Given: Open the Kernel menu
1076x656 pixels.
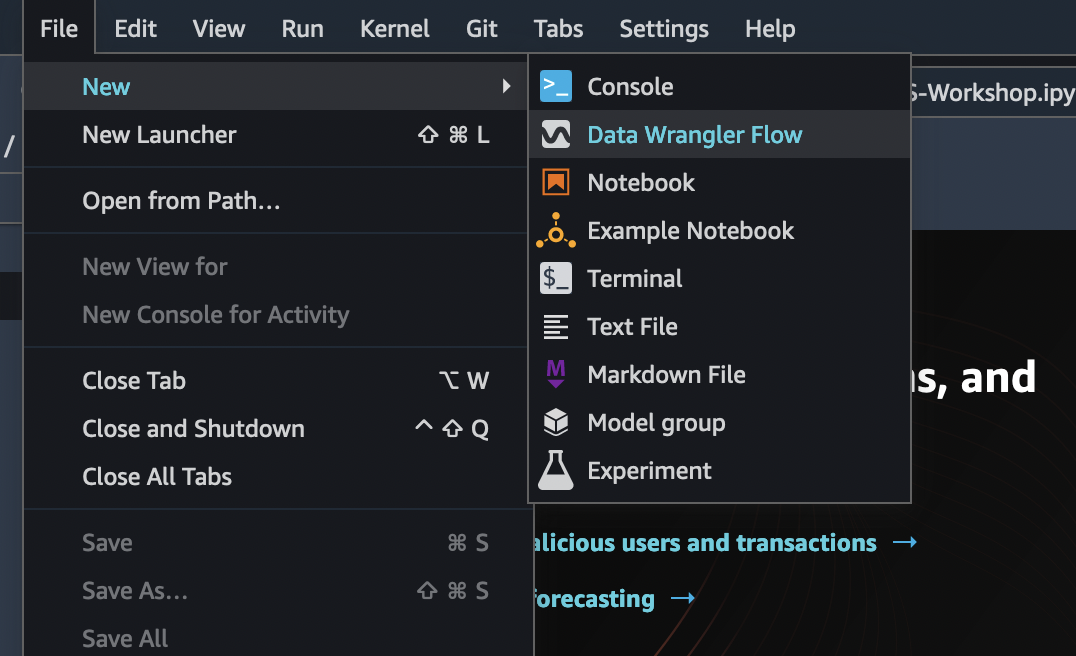Looking at the screenshot, I should pyautogui.click(x=394, y=28).
